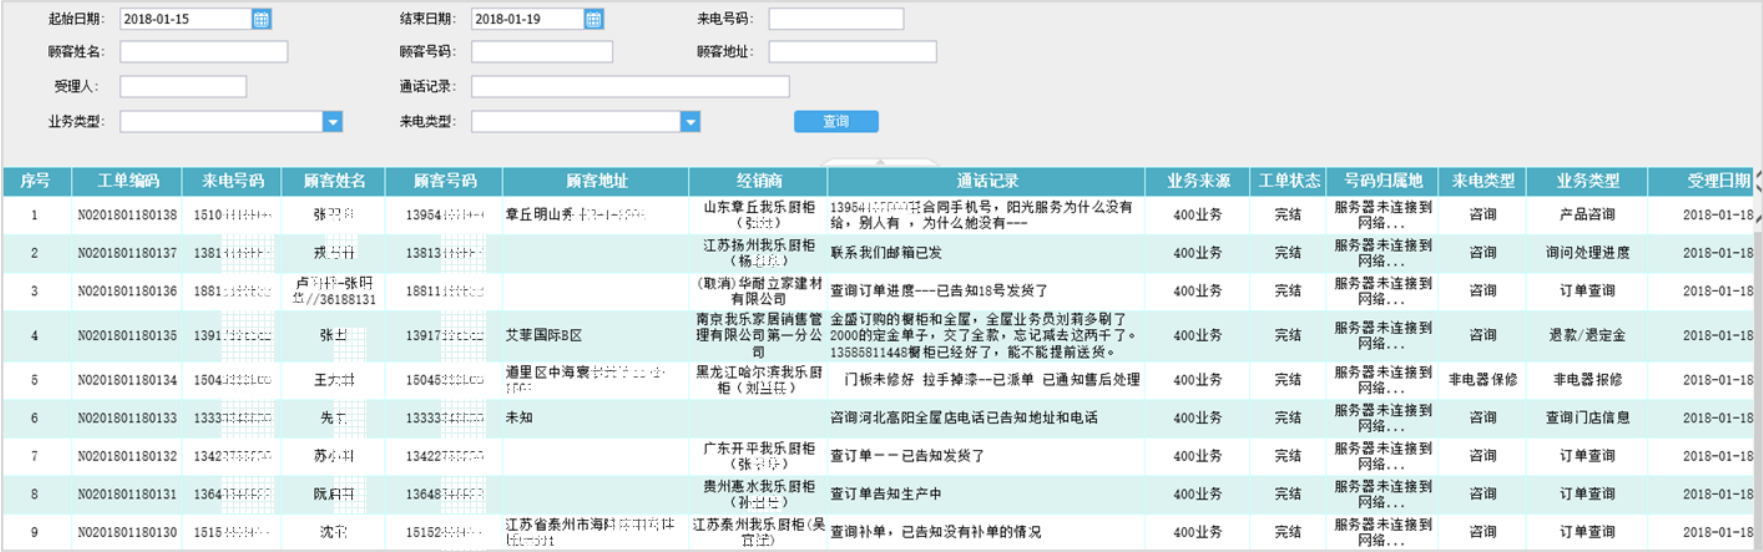Open the end date calendar picker

[x=593, y=19]
